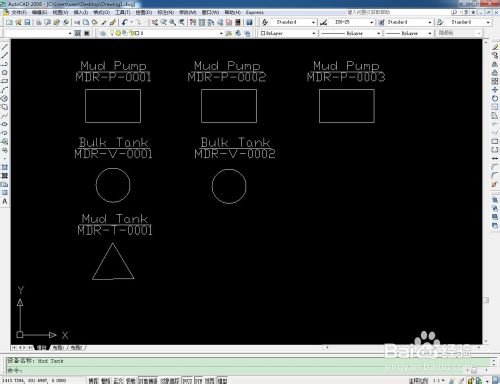500x384 pixels.
Task: Toggle Object Snap Tracking in status bar
Action: point(170,380)
